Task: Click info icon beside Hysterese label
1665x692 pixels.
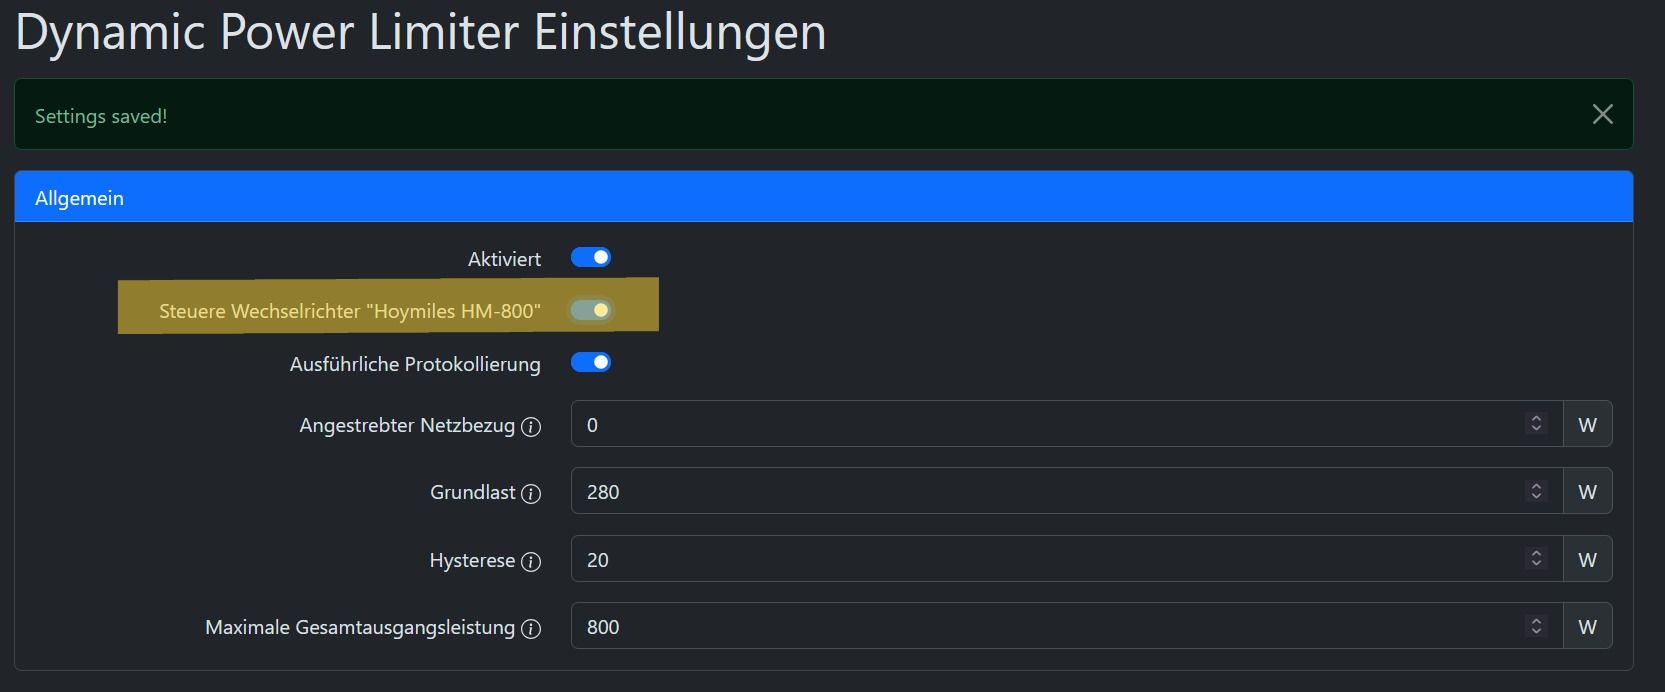Action: click(531, 562)
